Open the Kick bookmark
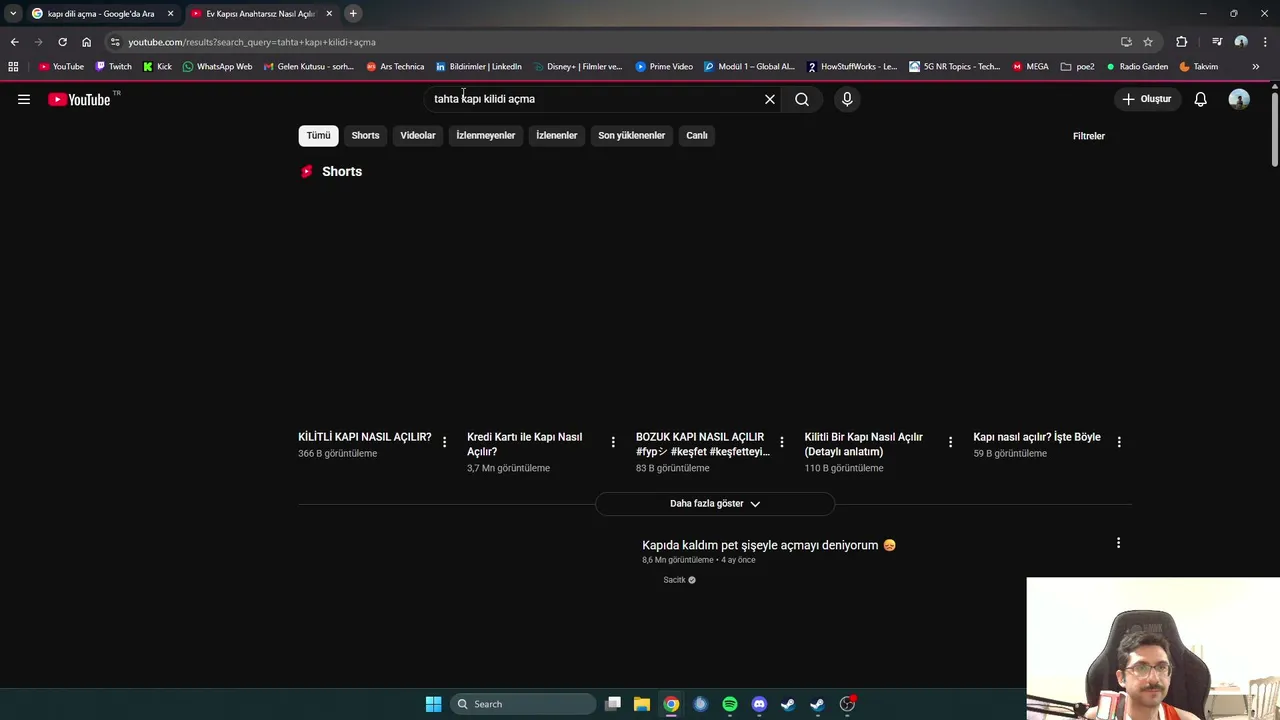1280x720 pixels. click(x=157, y=67)
